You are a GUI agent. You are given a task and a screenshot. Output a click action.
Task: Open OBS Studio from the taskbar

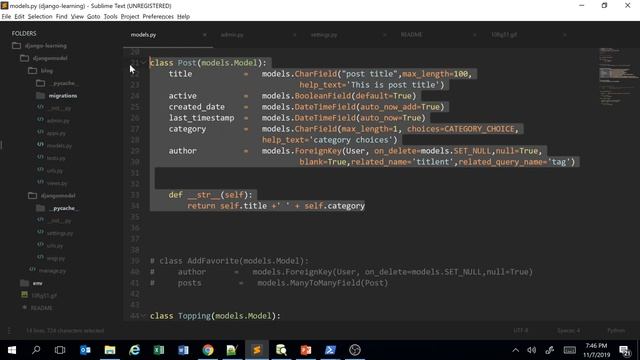point(355,350)
